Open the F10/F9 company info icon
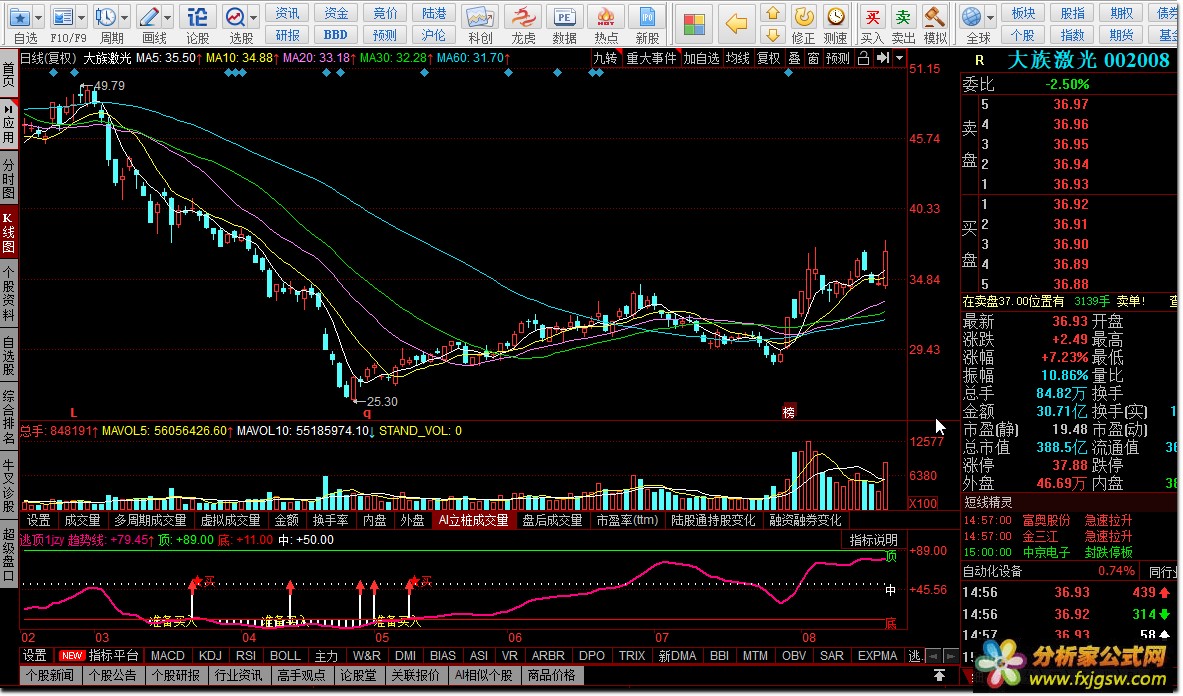This screenshot has height=696, width=1183. 62,17
